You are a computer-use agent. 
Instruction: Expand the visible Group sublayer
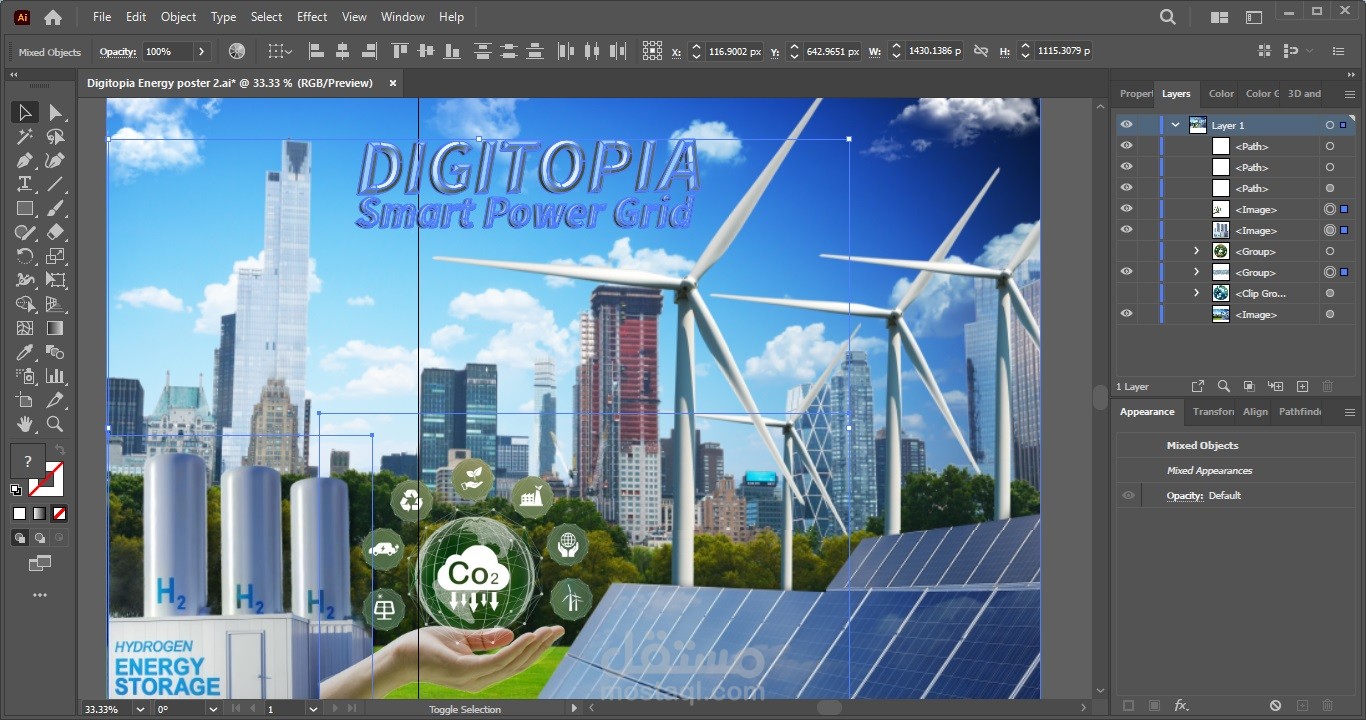click(x=1196, y=272)
